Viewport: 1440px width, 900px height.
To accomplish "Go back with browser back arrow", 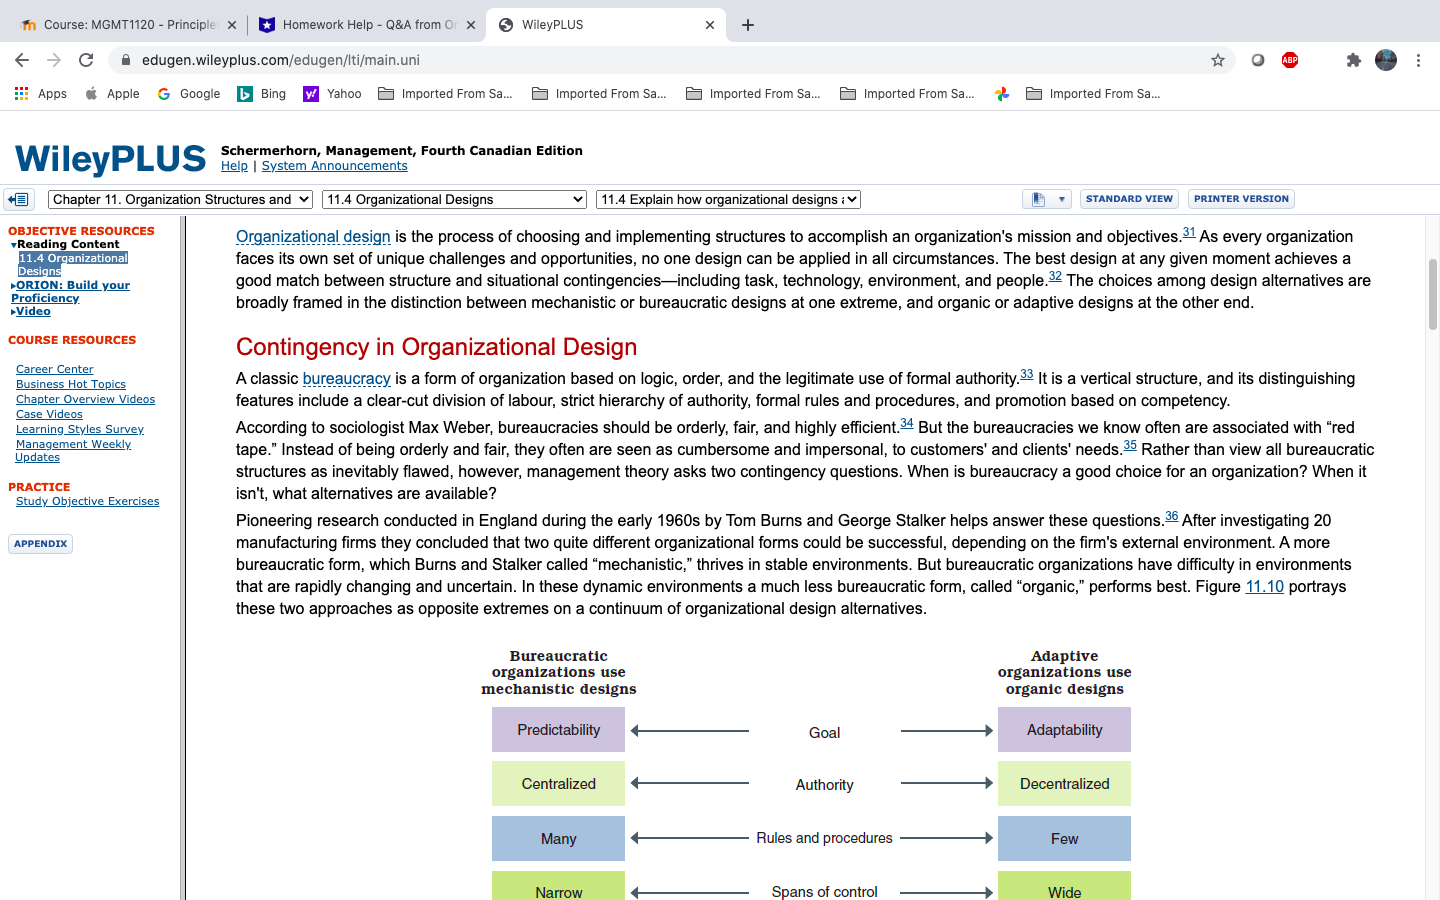I will (x=22, y=60).
